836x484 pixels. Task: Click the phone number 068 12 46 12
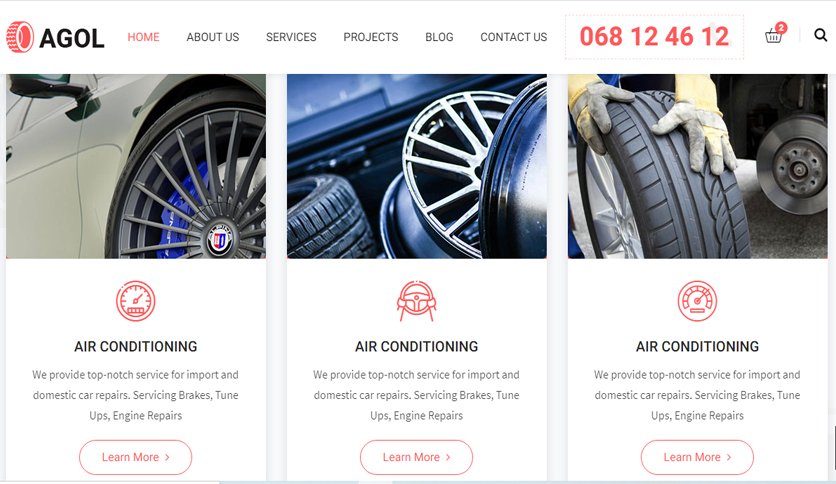point(654,37)
